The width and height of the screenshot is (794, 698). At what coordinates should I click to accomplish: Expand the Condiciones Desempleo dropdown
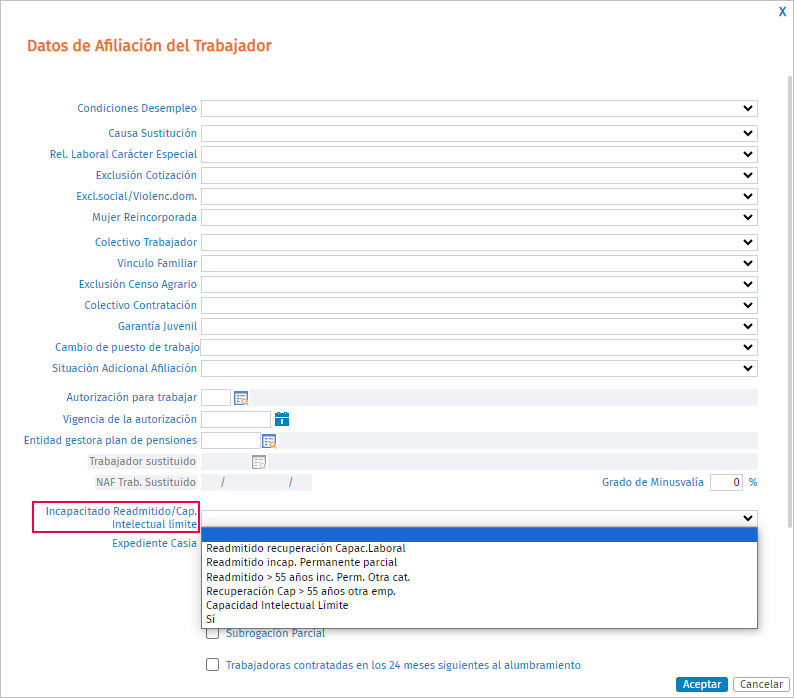[x=479, y=108]
